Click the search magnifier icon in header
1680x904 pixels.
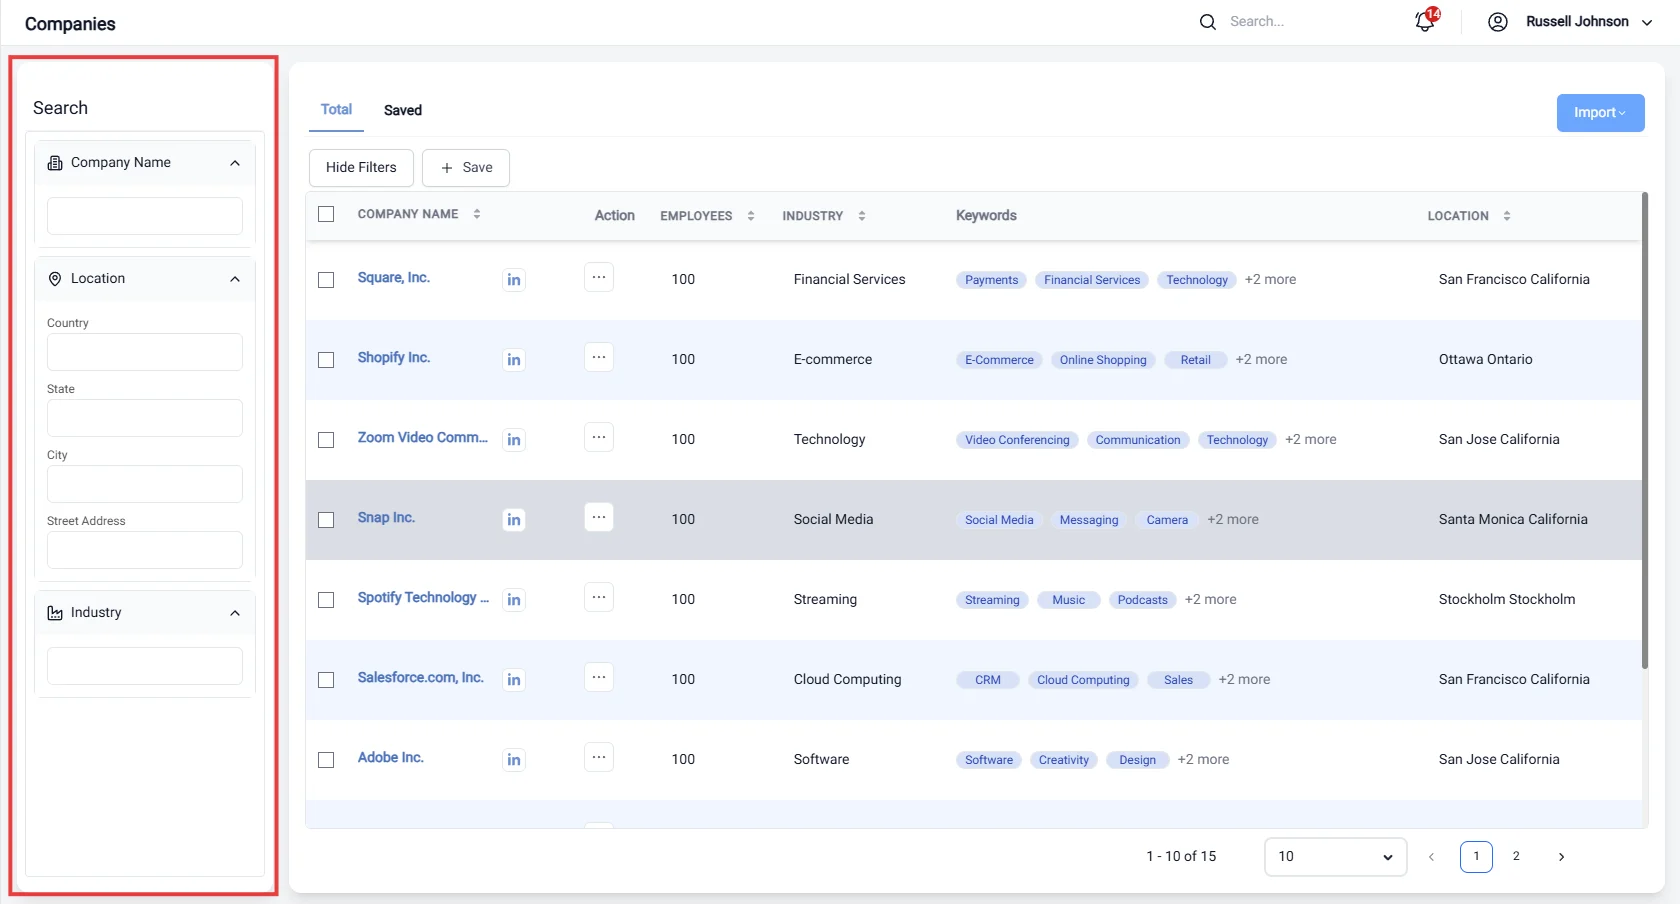click(1208, 22)
